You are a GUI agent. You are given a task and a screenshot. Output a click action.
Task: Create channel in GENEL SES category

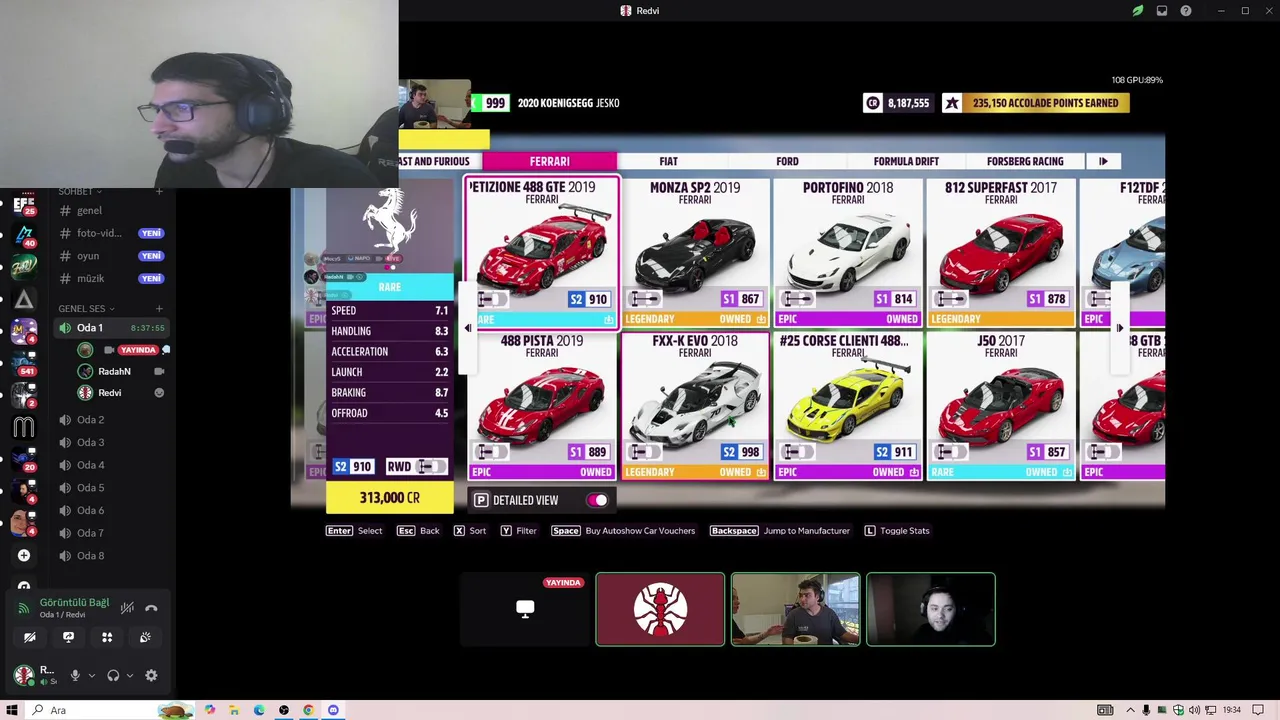click(x=159, y=309)
